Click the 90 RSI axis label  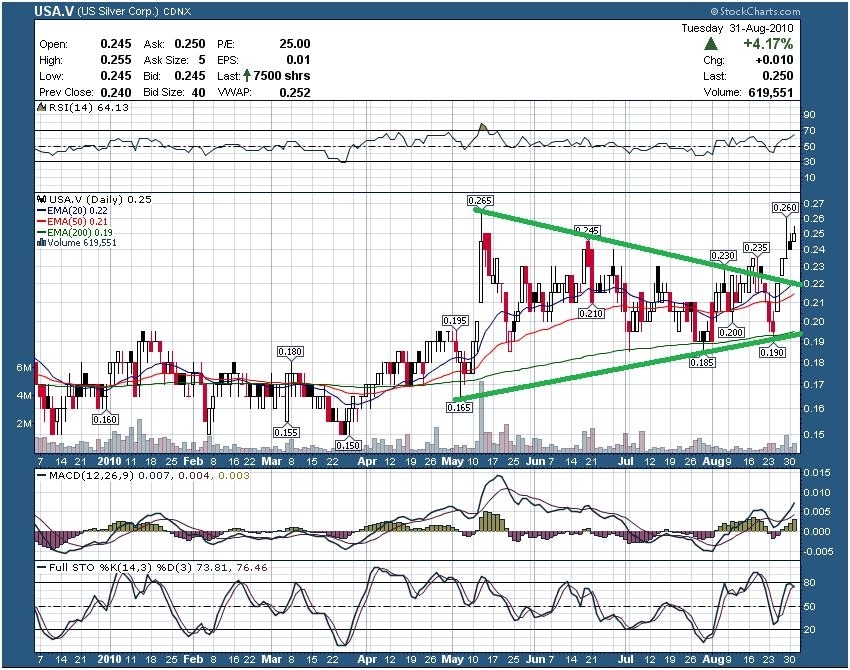(809, 114)
